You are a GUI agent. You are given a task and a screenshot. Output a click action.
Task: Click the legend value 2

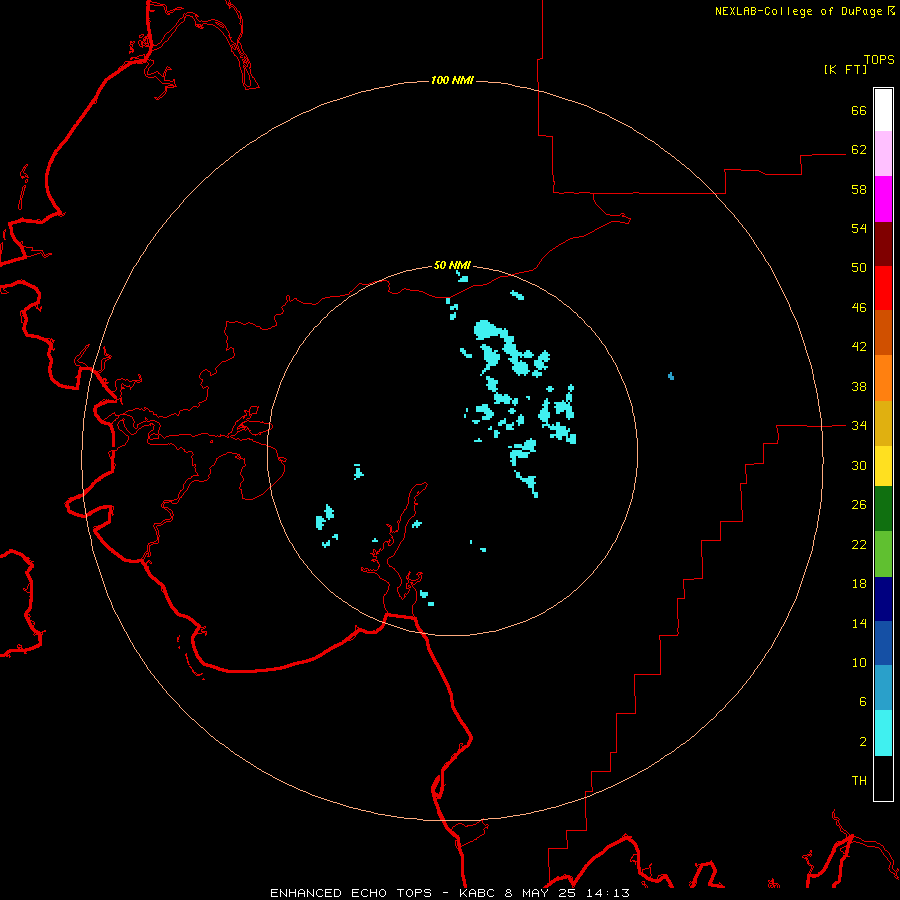[863, 742]
